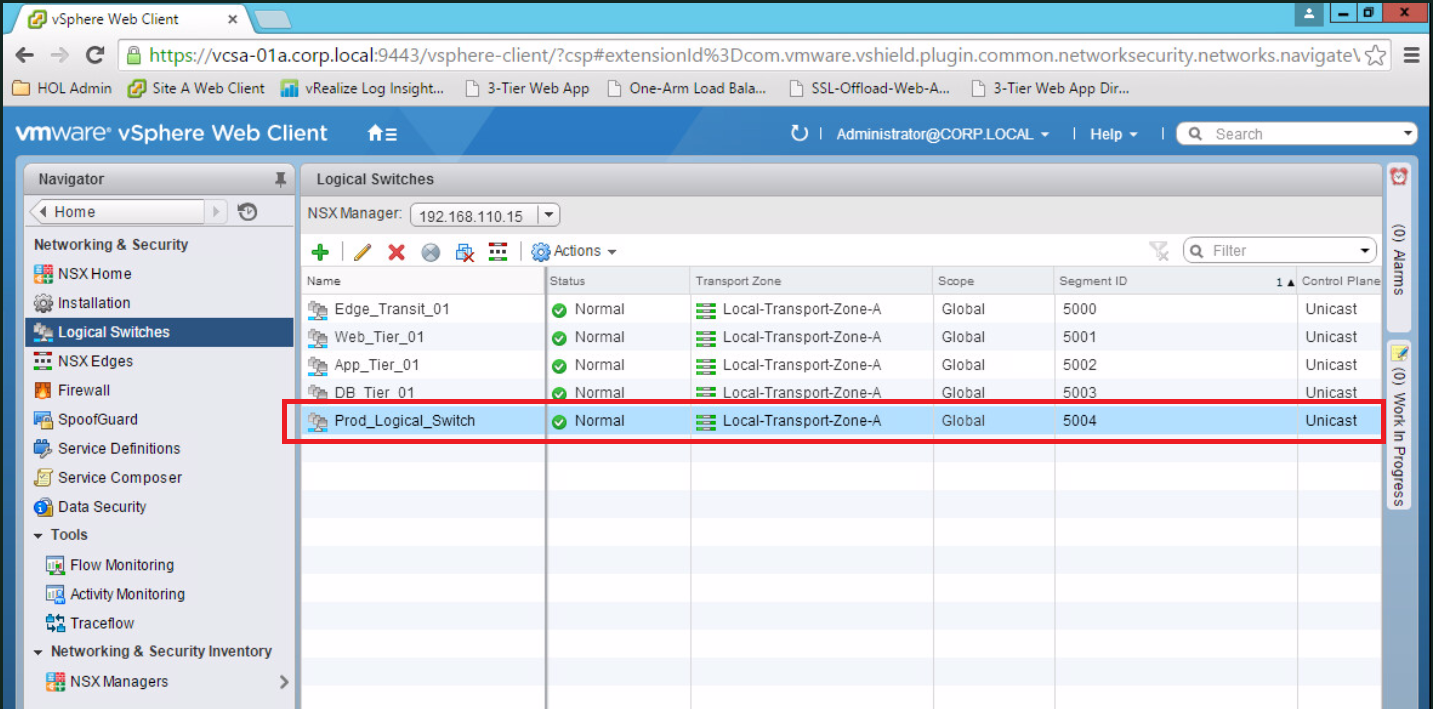1433x709 pixels.
Task: Refresh the vSphere Web Client view
Action: [798, 133]
